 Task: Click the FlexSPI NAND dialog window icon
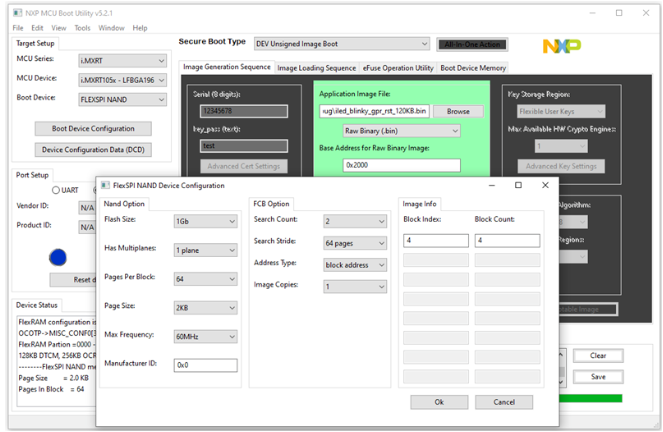pyautogui.click(x=105, y=185)
